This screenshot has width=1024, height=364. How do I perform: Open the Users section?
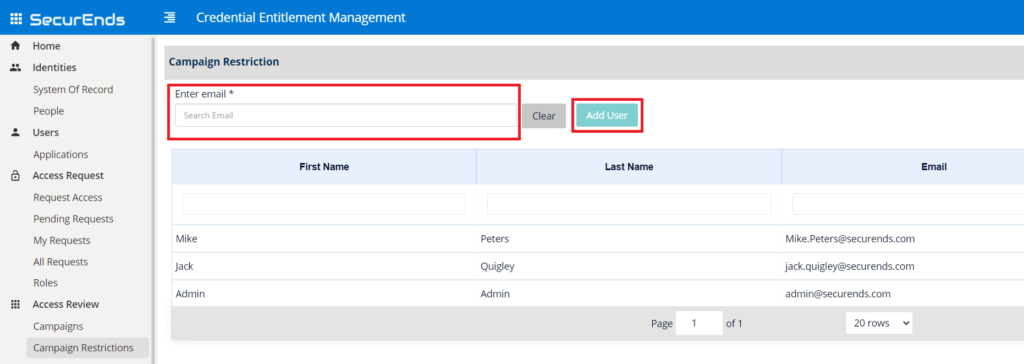[46, 133]
